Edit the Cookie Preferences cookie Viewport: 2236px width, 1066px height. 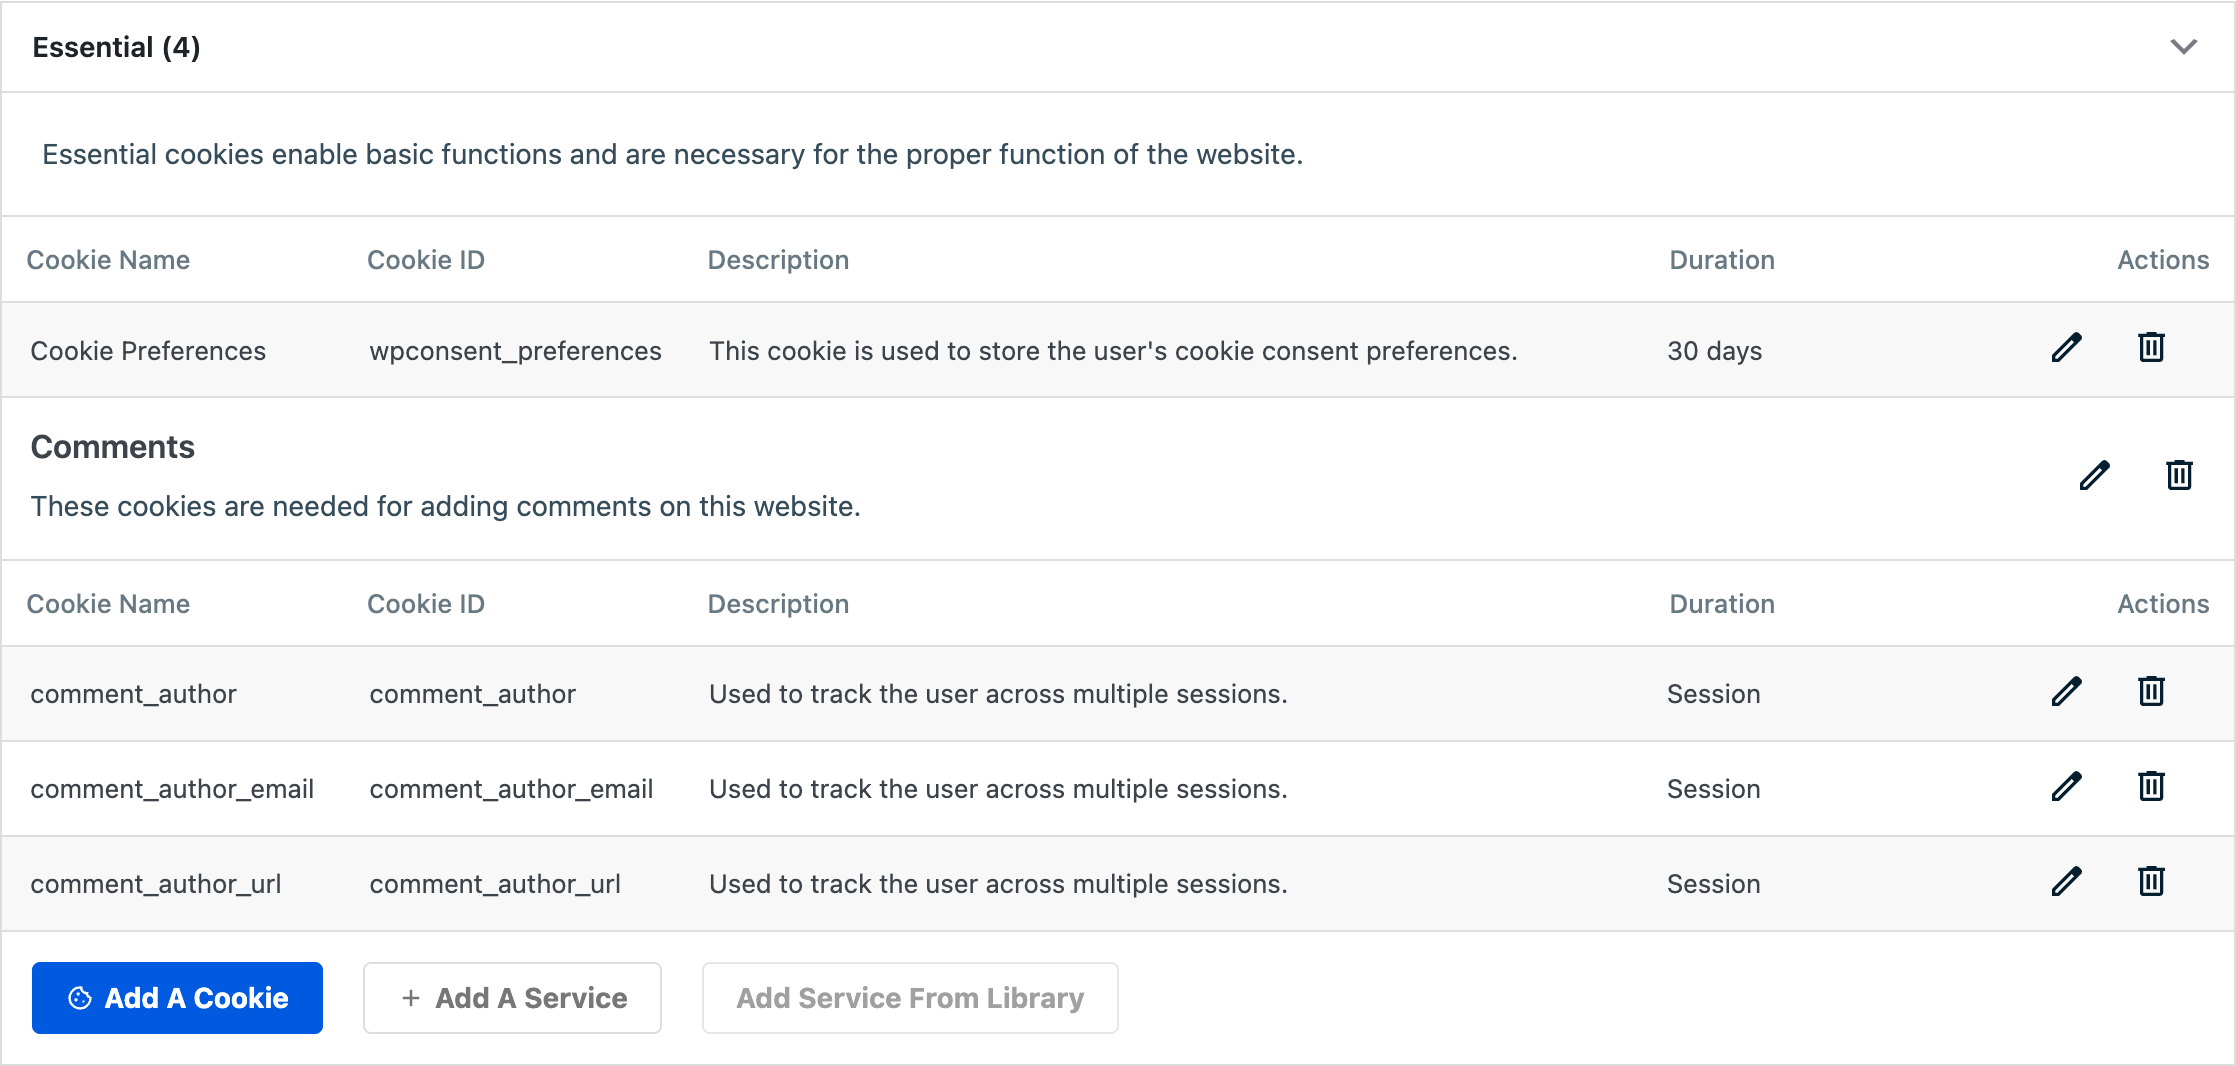tap(2066, 349)
